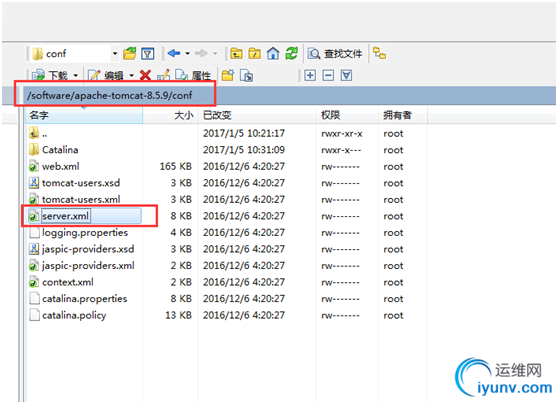Click the server.xml file icon
Image resolution: width=558 pixels, height=404 pixels.
pos(34,216)
